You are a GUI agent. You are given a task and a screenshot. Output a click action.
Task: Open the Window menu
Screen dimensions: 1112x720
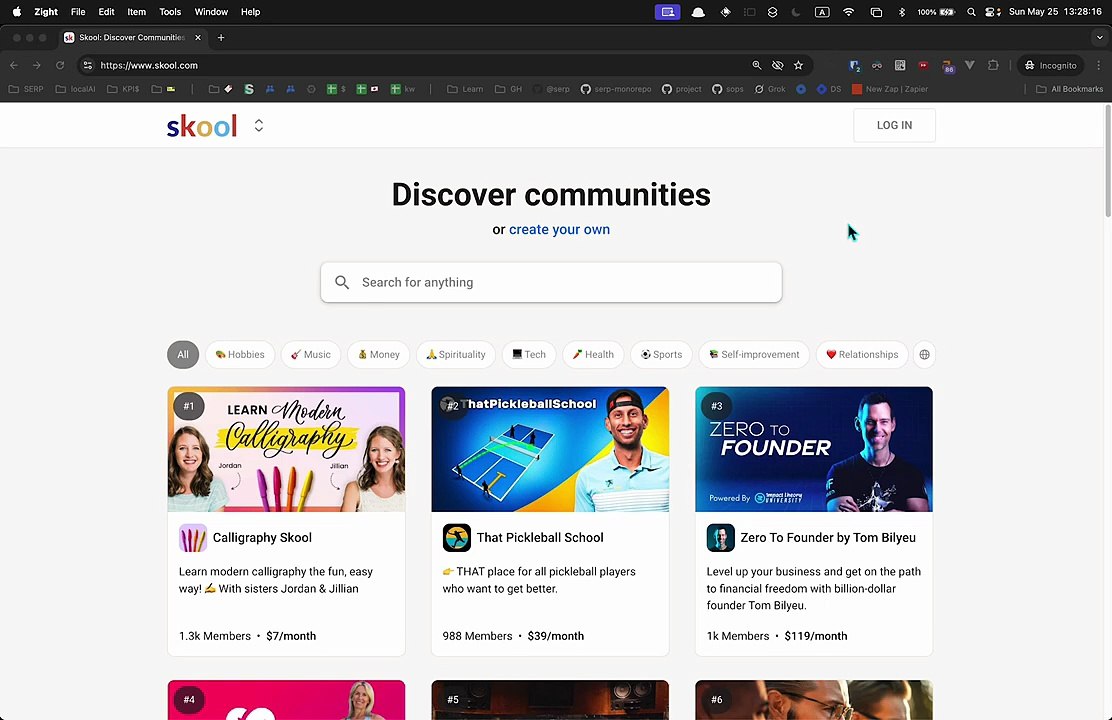211,12
